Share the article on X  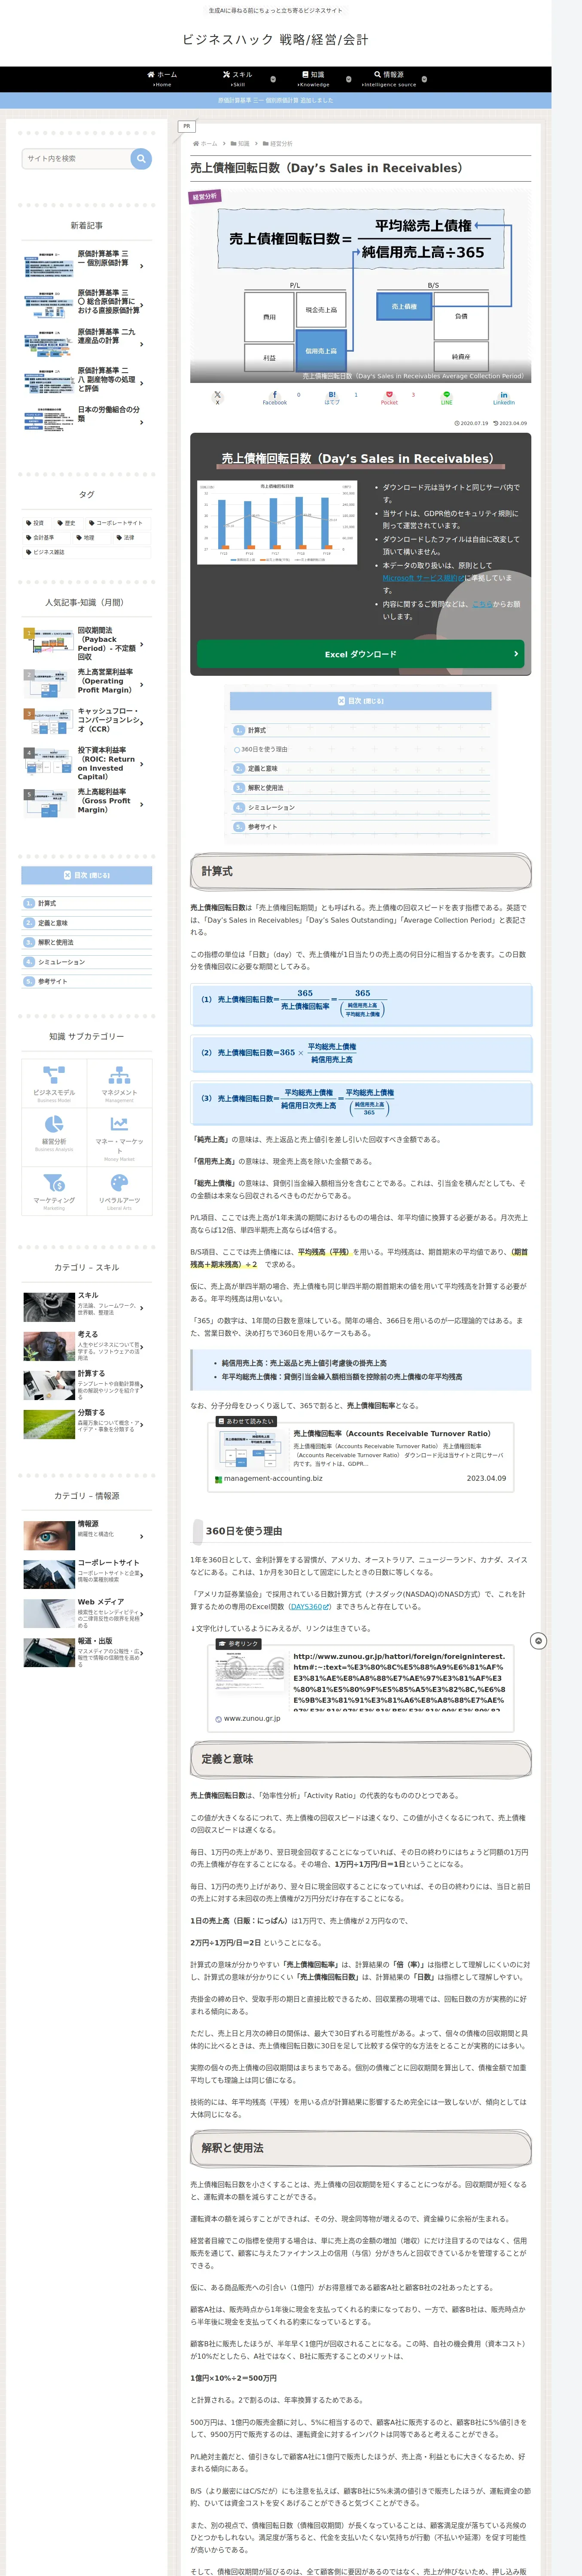[217, 398]
